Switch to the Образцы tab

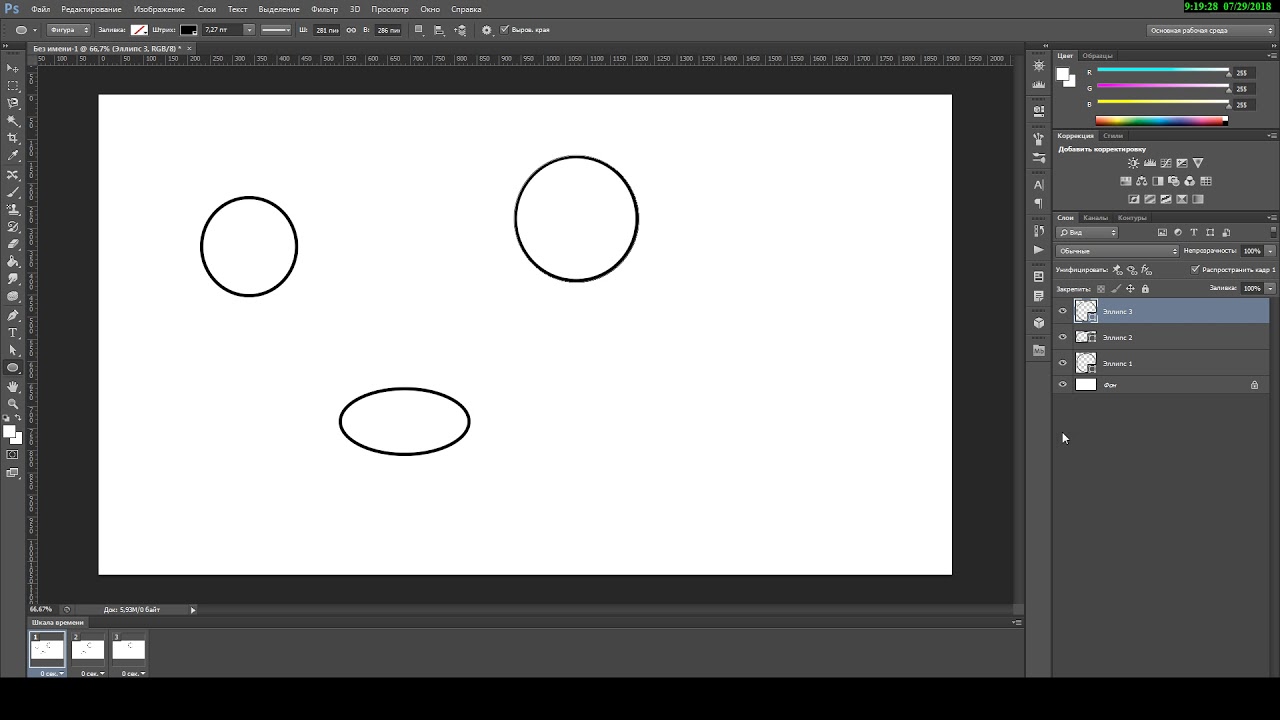(1097, 56)
